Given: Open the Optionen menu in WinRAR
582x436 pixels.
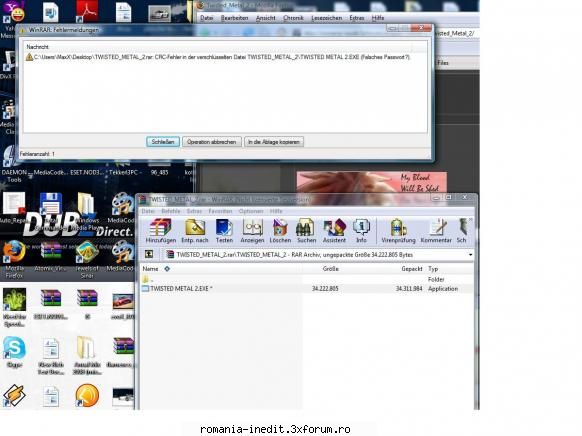Looking at the screenshot, I should (251, 211).
